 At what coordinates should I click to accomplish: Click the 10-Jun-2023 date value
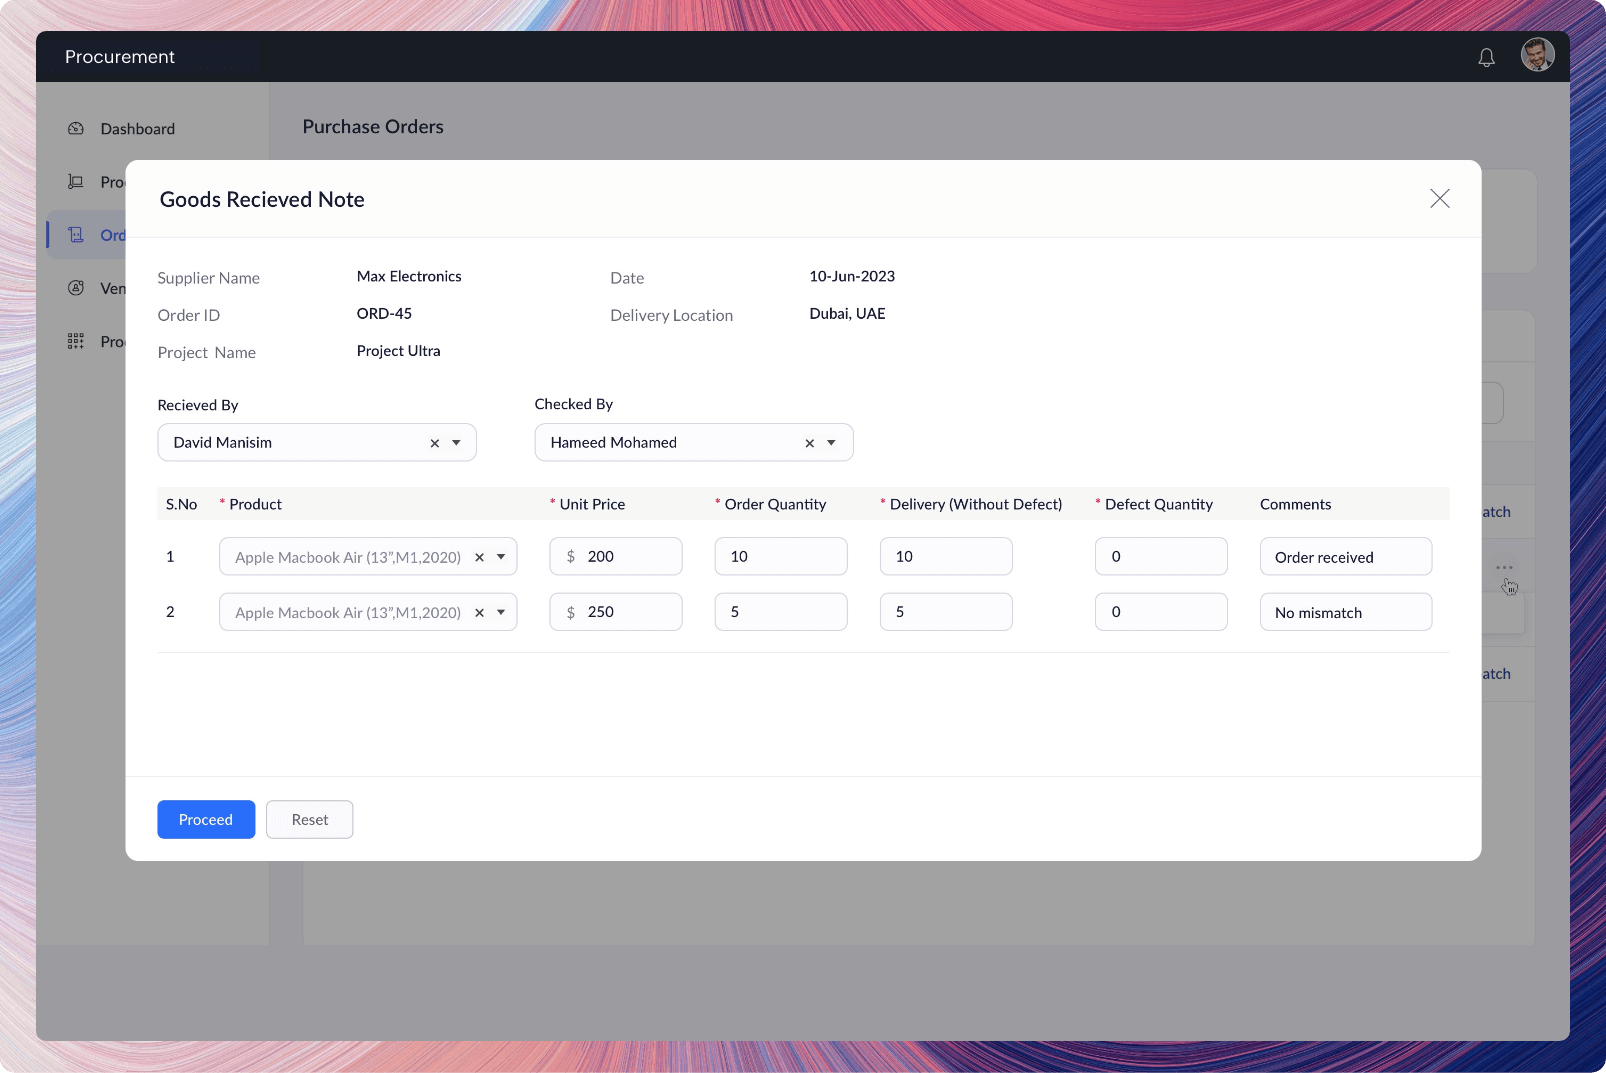tap(852, 276)
